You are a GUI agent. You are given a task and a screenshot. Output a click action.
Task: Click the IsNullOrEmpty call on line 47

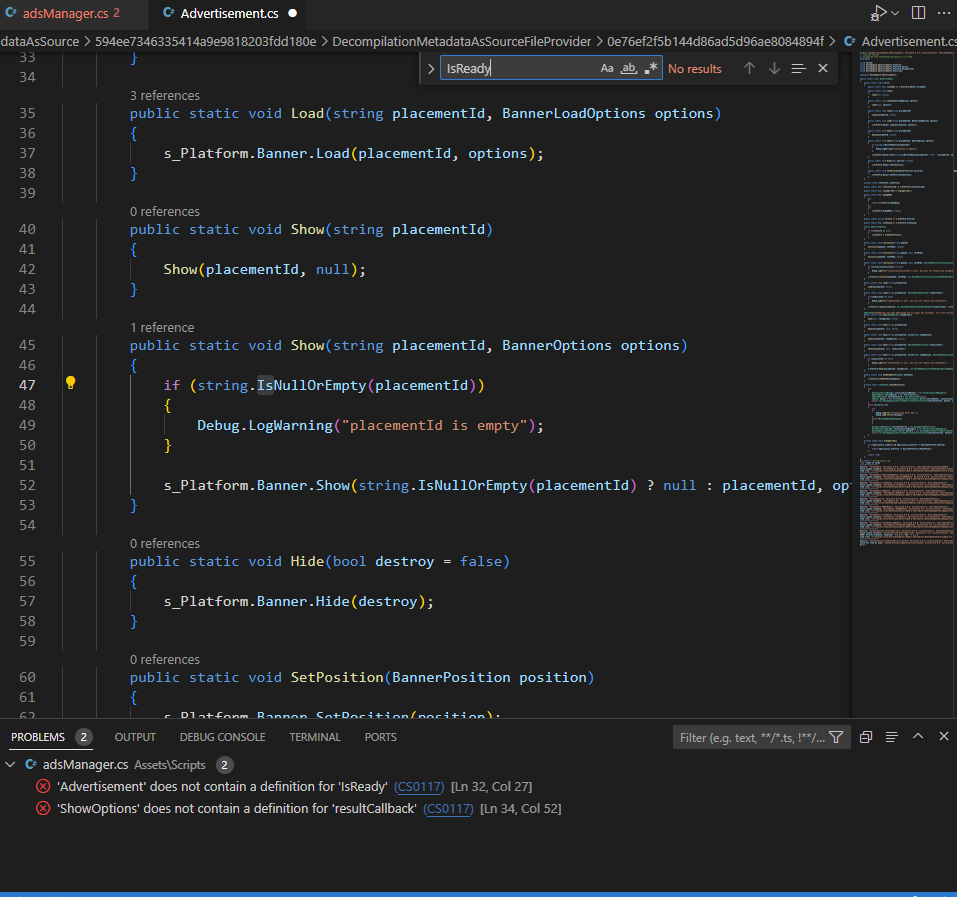311,385
